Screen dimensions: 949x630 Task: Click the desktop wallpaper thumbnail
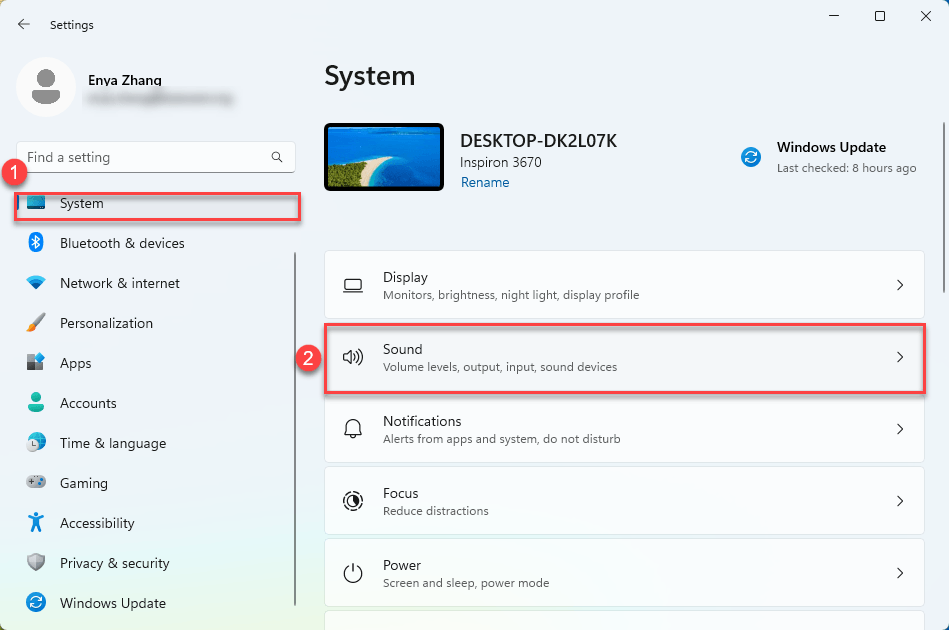point(384,157)
